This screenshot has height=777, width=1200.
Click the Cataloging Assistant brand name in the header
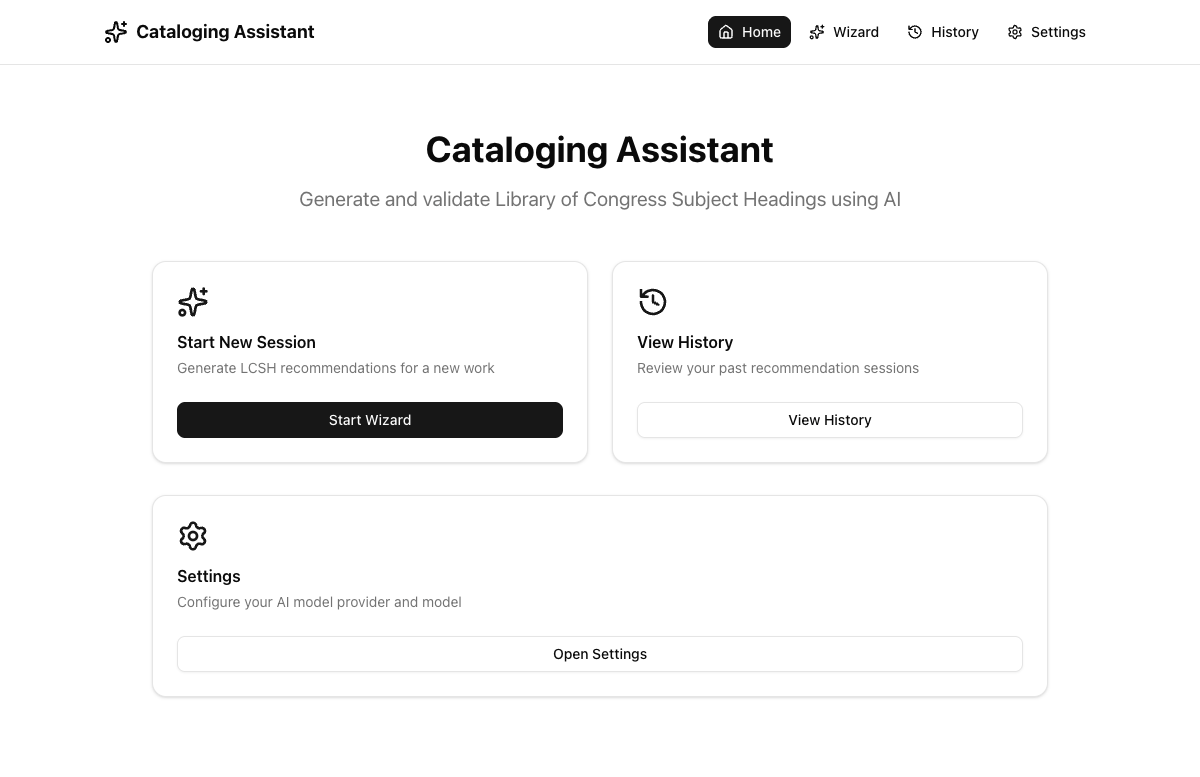click(x=225, y=32)
